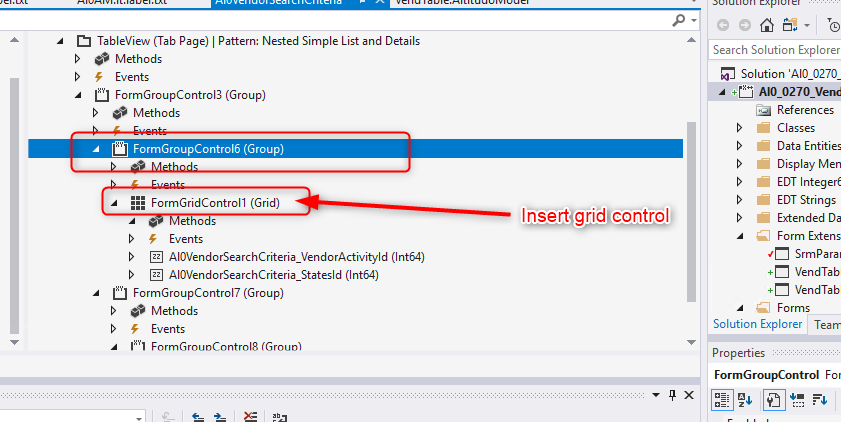This screenshot has width=841, height=422.
Task: Collapse the FormGroupControl6 node
Action: click(x=97, y=149)
